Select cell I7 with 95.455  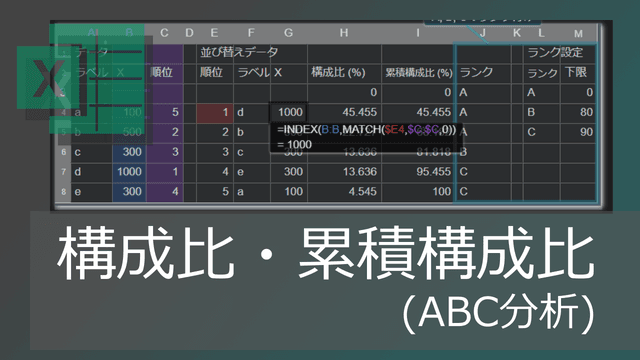(418, 172)
